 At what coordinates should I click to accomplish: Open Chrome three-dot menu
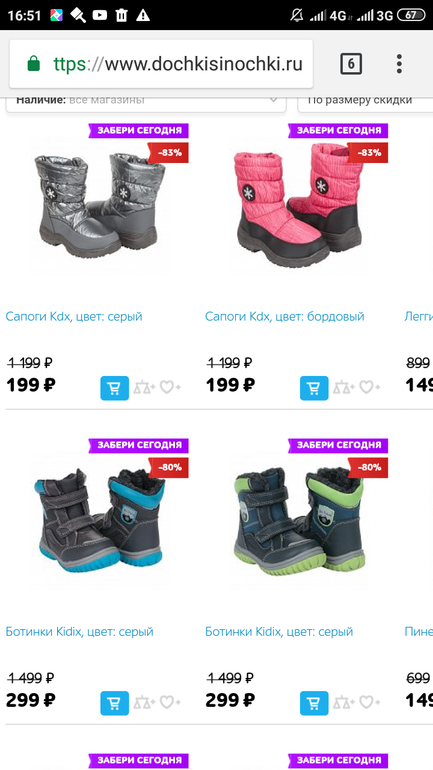click(399, 64)
